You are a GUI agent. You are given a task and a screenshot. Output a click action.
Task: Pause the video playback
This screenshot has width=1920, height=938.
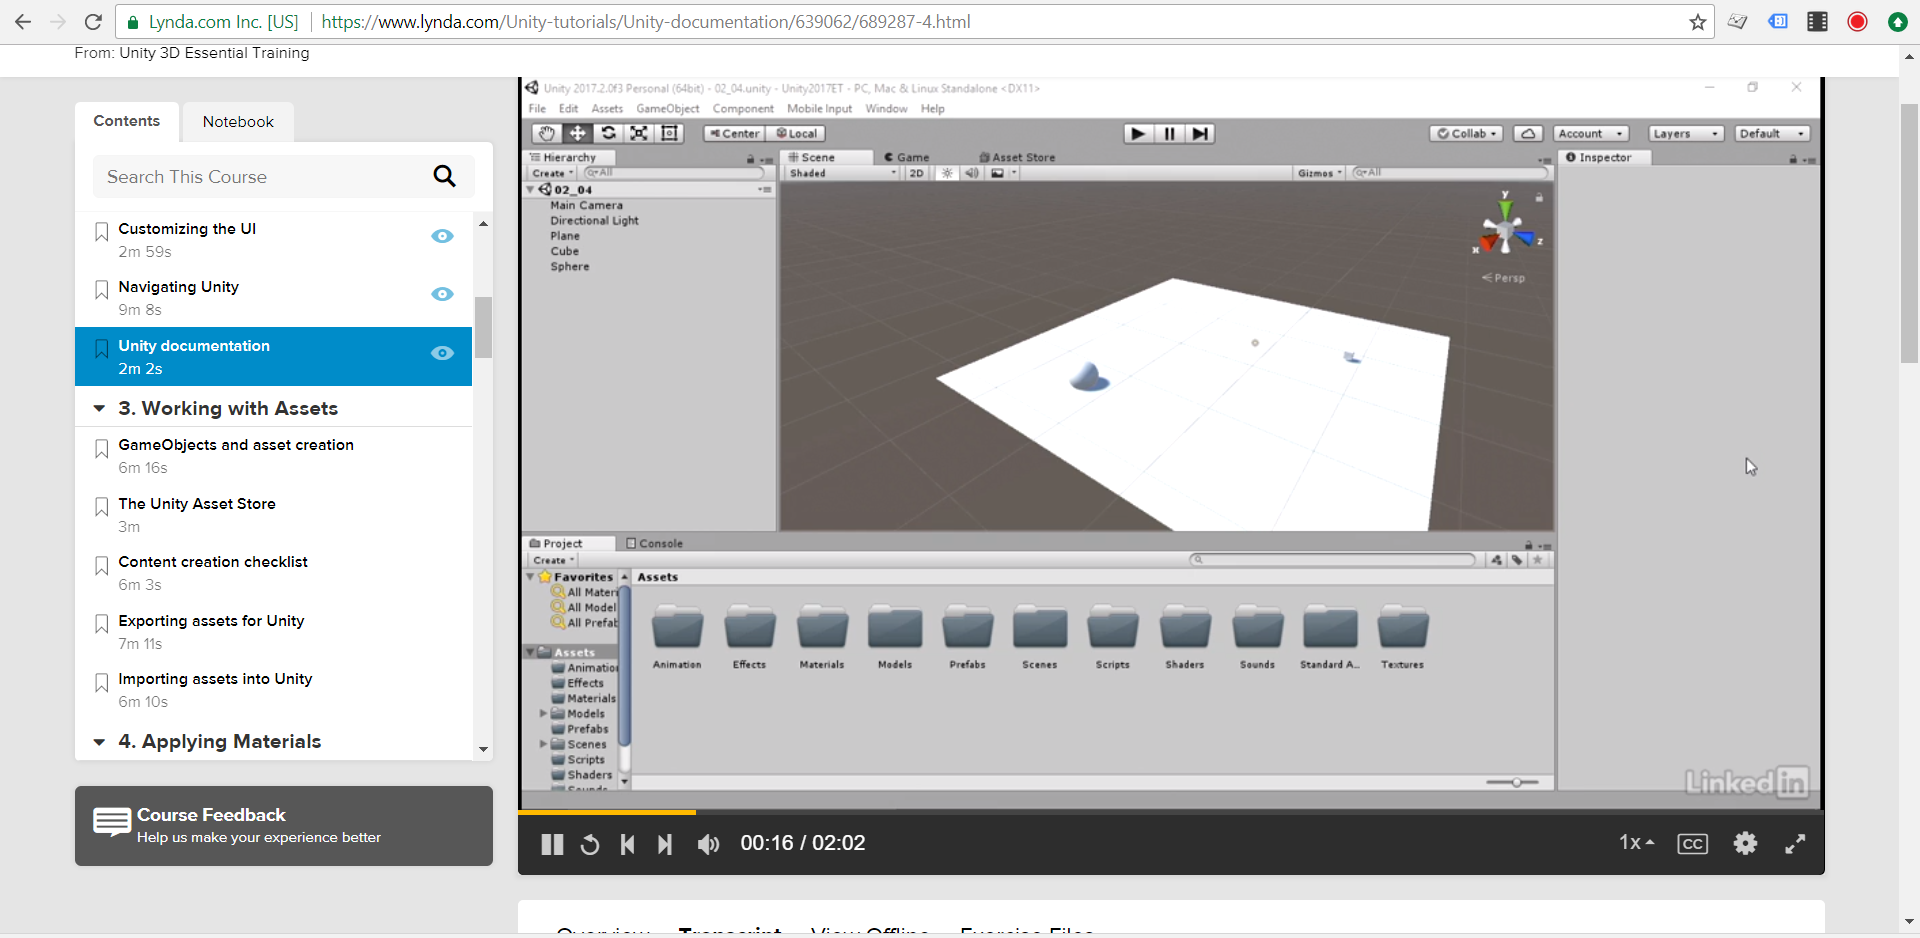pyautogui.click(x=552, y=844)
